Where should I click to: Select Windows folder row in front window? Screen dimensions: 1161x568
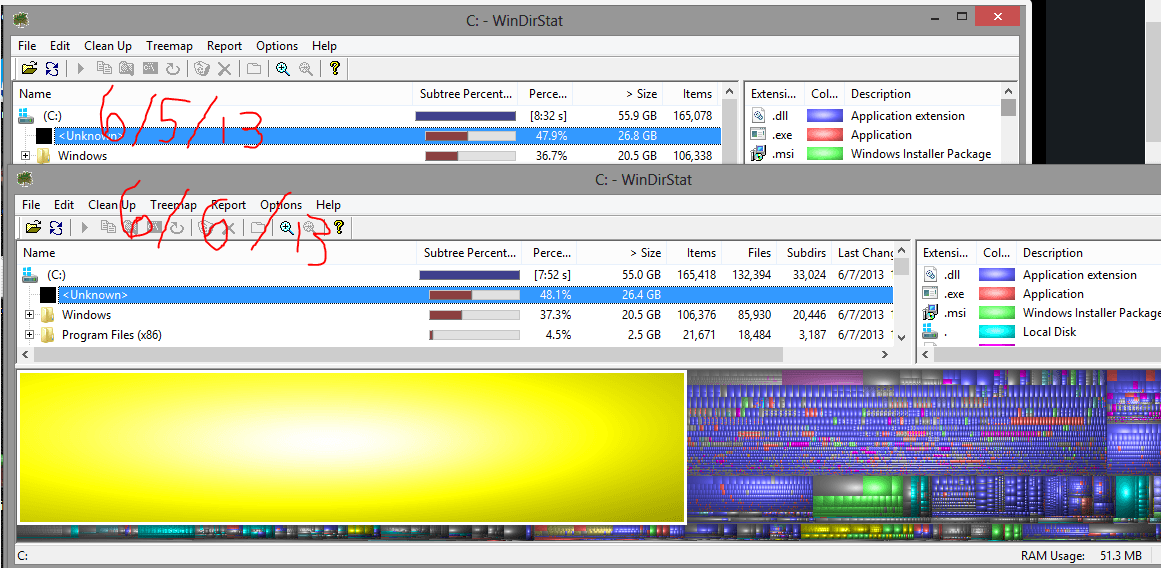(x=455, y=315)
